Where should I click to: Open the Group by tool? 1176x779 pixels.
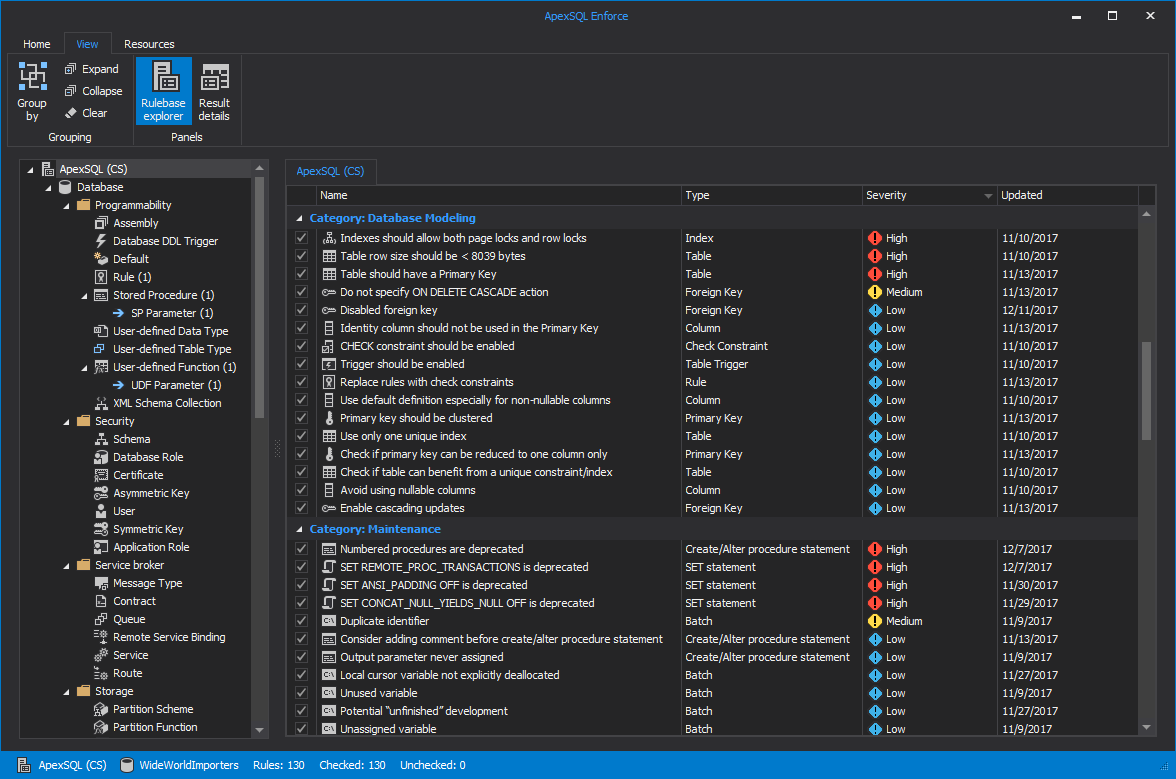click(x=32, y=91)
